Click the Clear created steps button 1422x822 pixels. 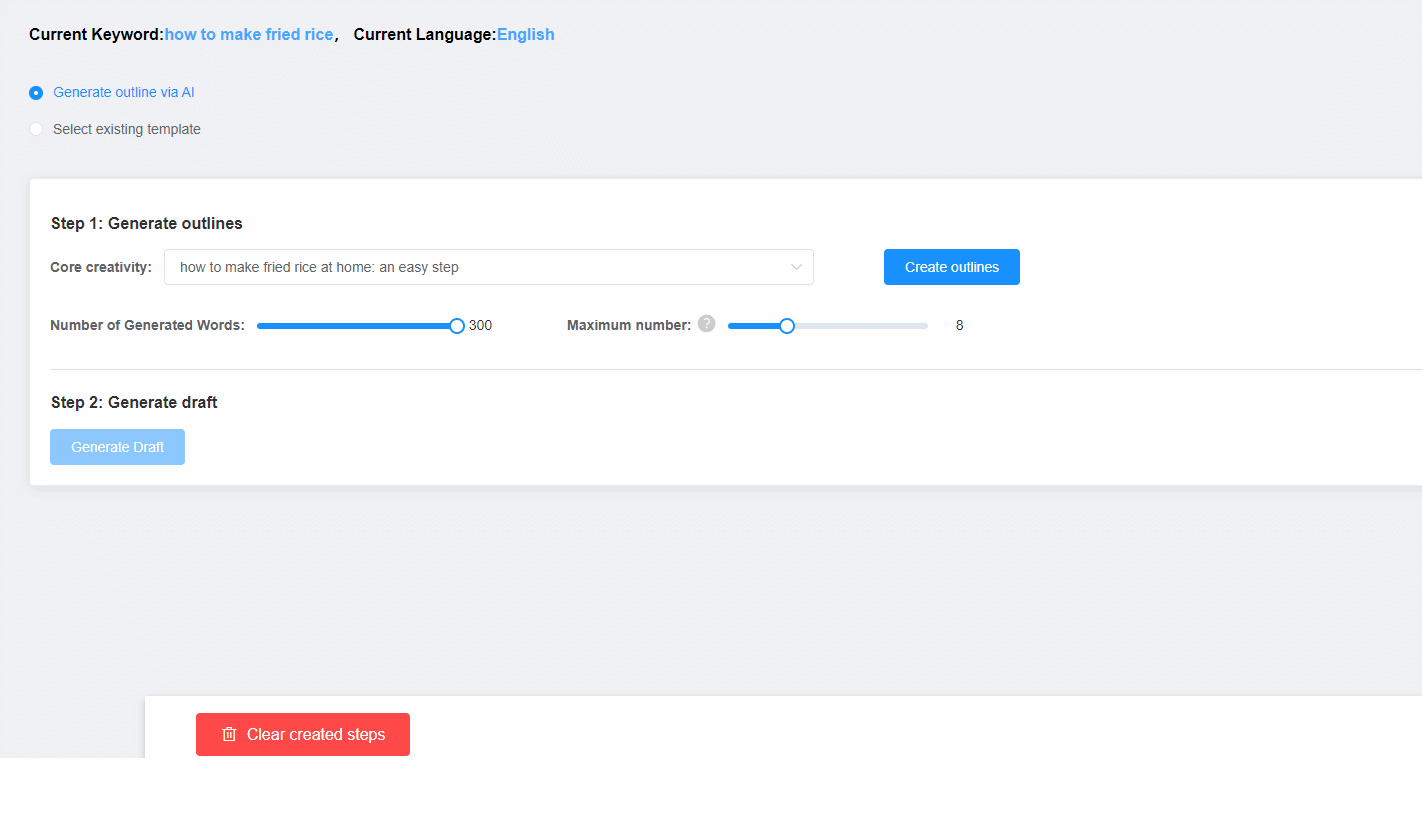tap(303, 734)
